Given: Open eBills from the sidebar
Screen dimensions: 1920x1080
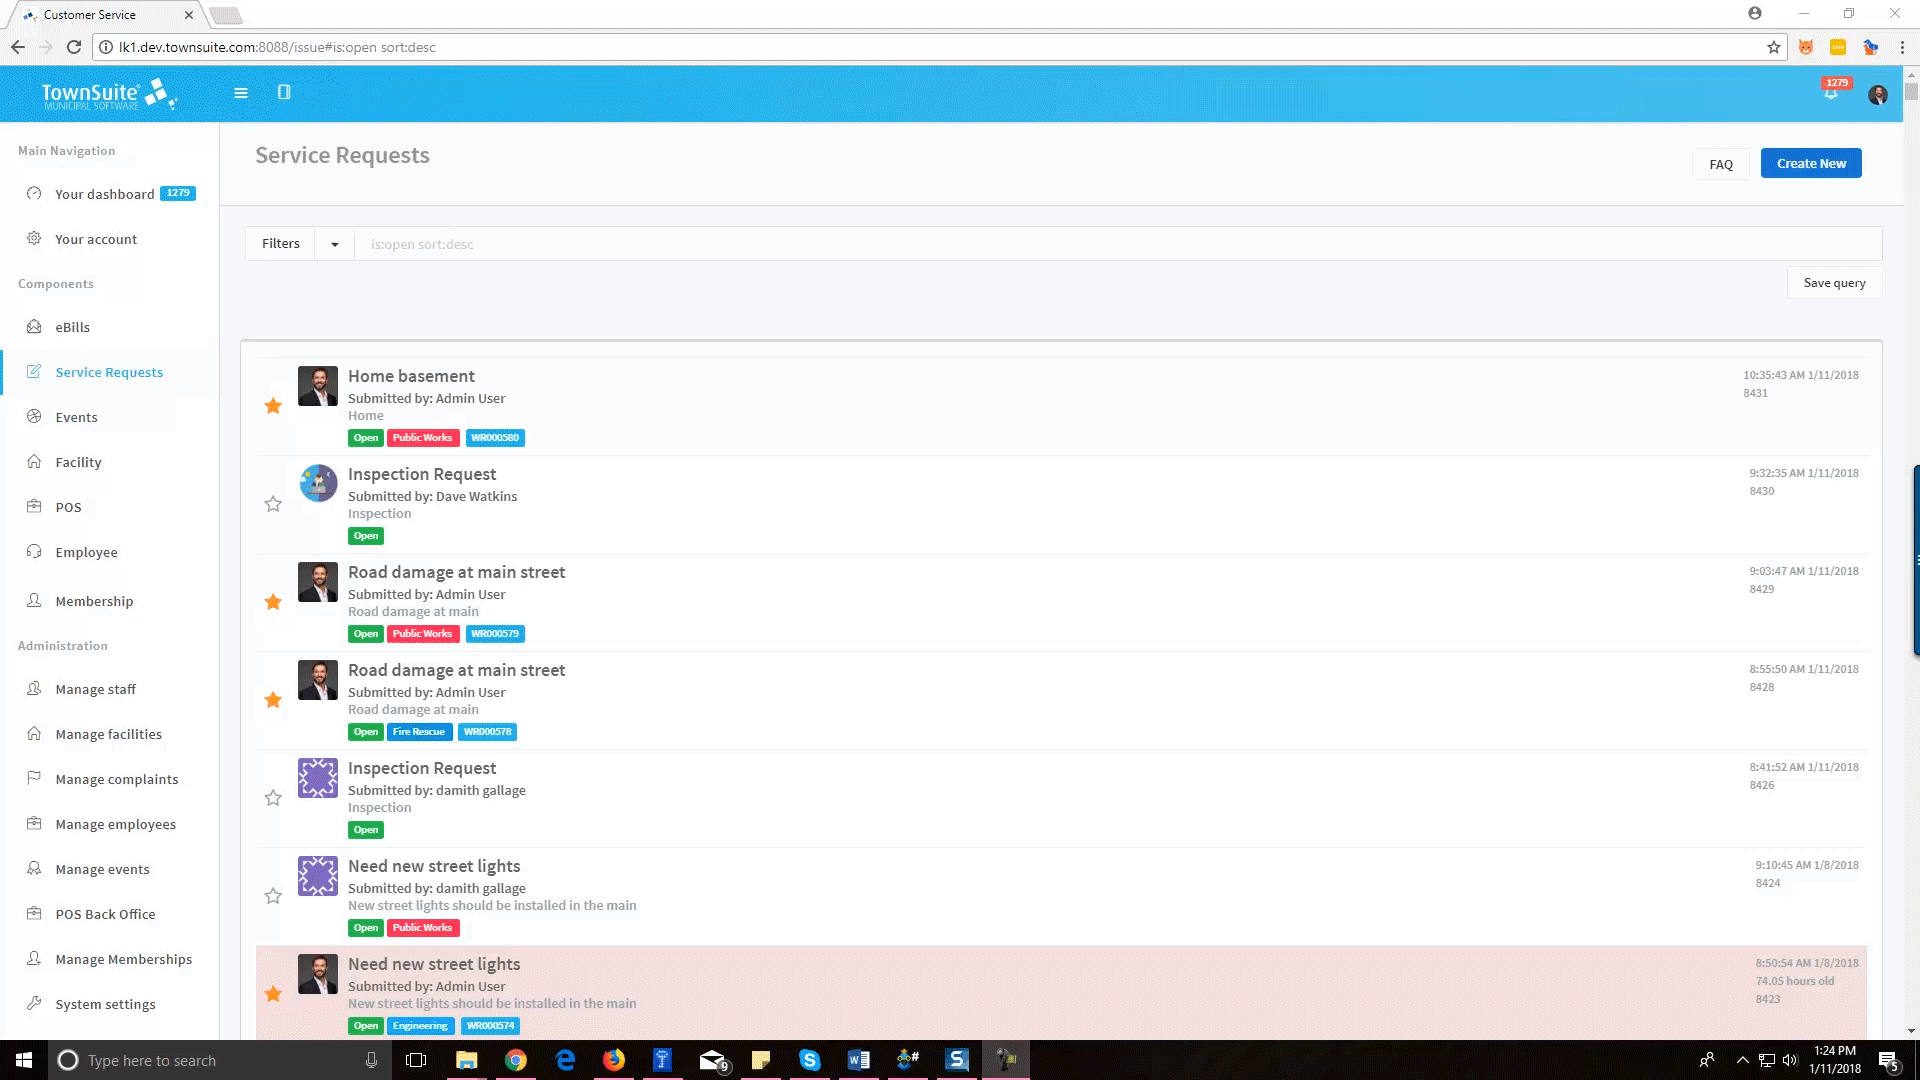Looking at the screenshot, I should click(x=72, y=327).
